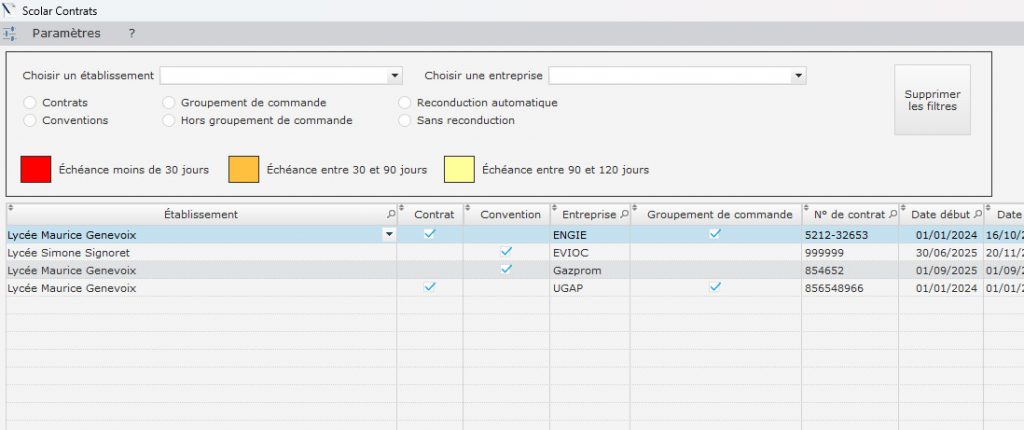Enable the Reconduction automatique filter
Screen dimensions: 1024x430
[405, 102]
